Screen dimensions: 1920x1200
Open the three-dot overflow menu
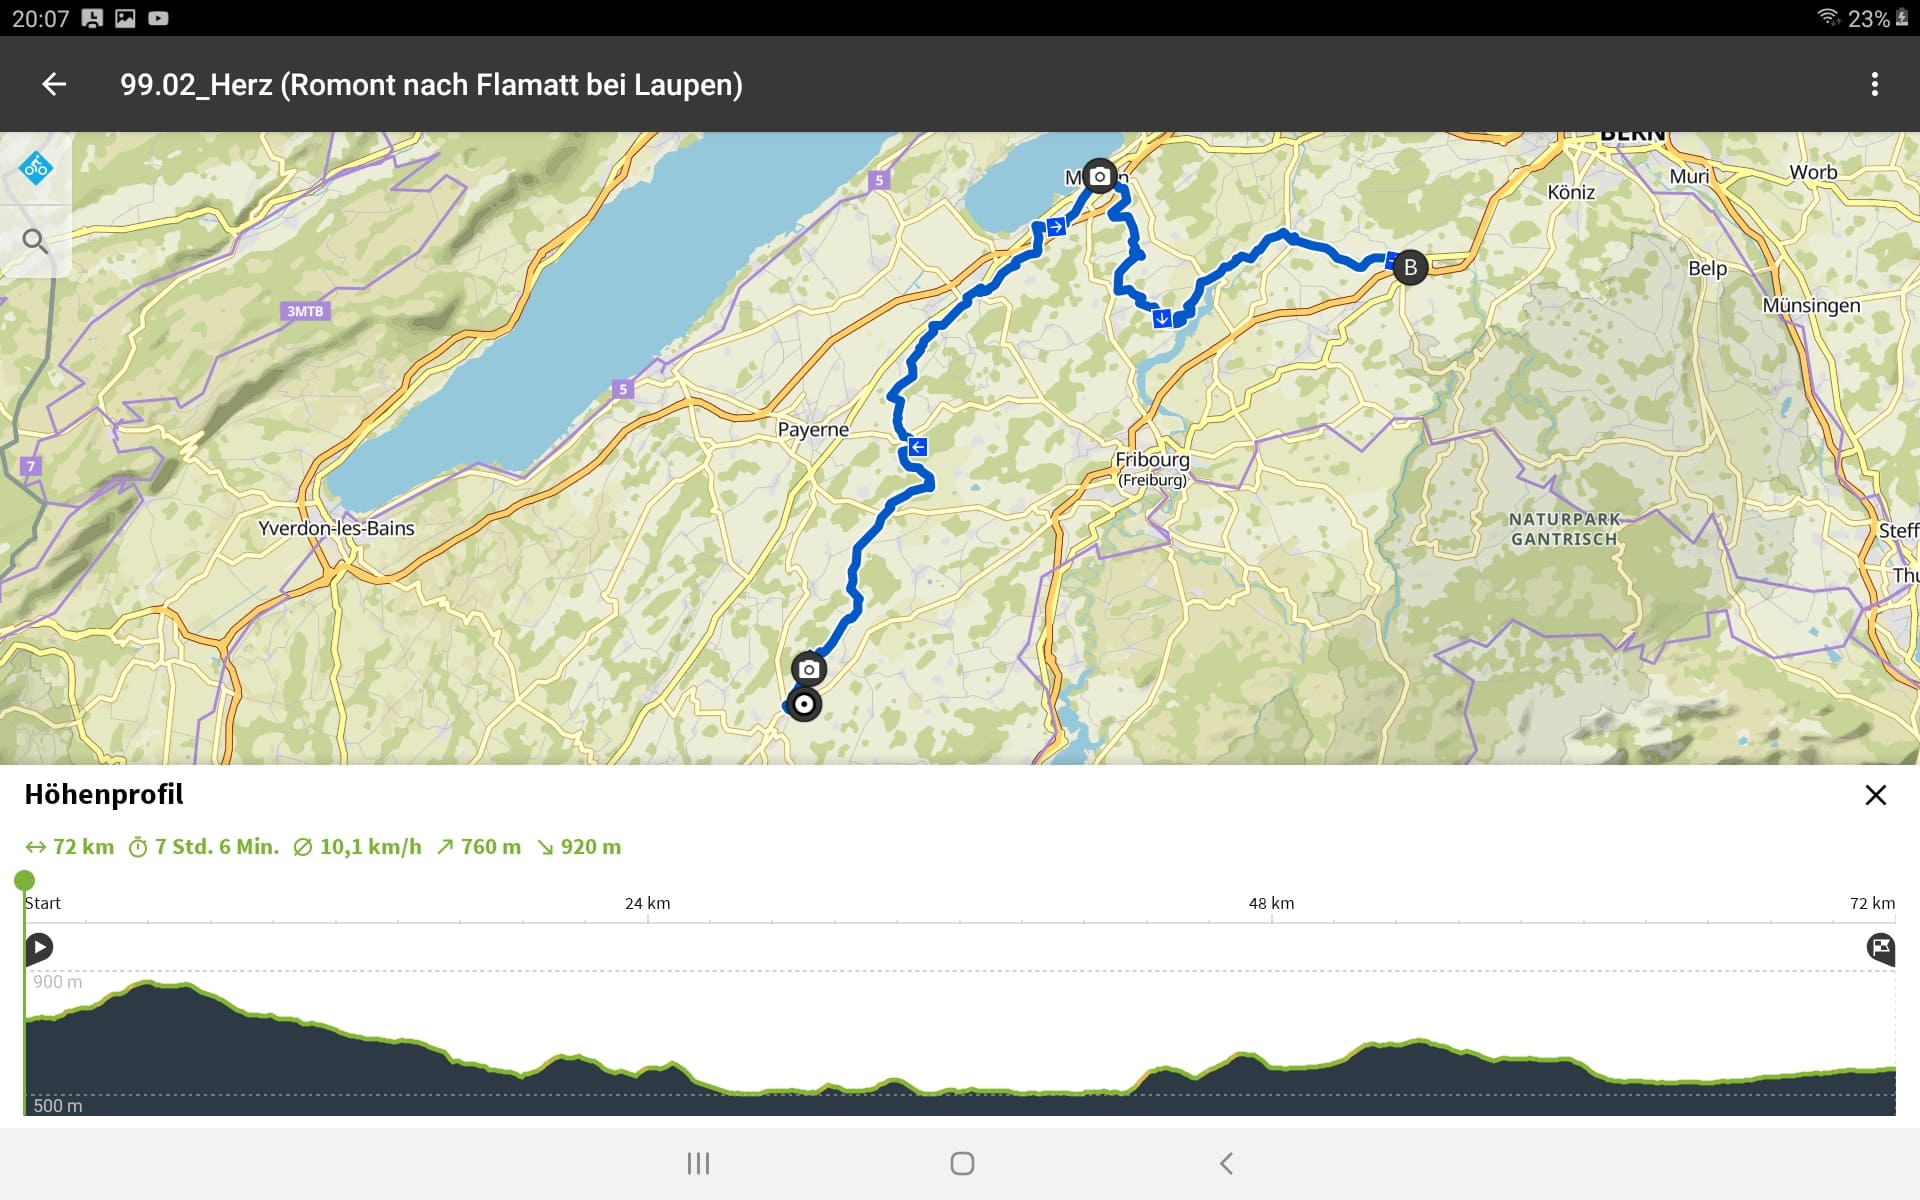click(x=1874, y=85)
